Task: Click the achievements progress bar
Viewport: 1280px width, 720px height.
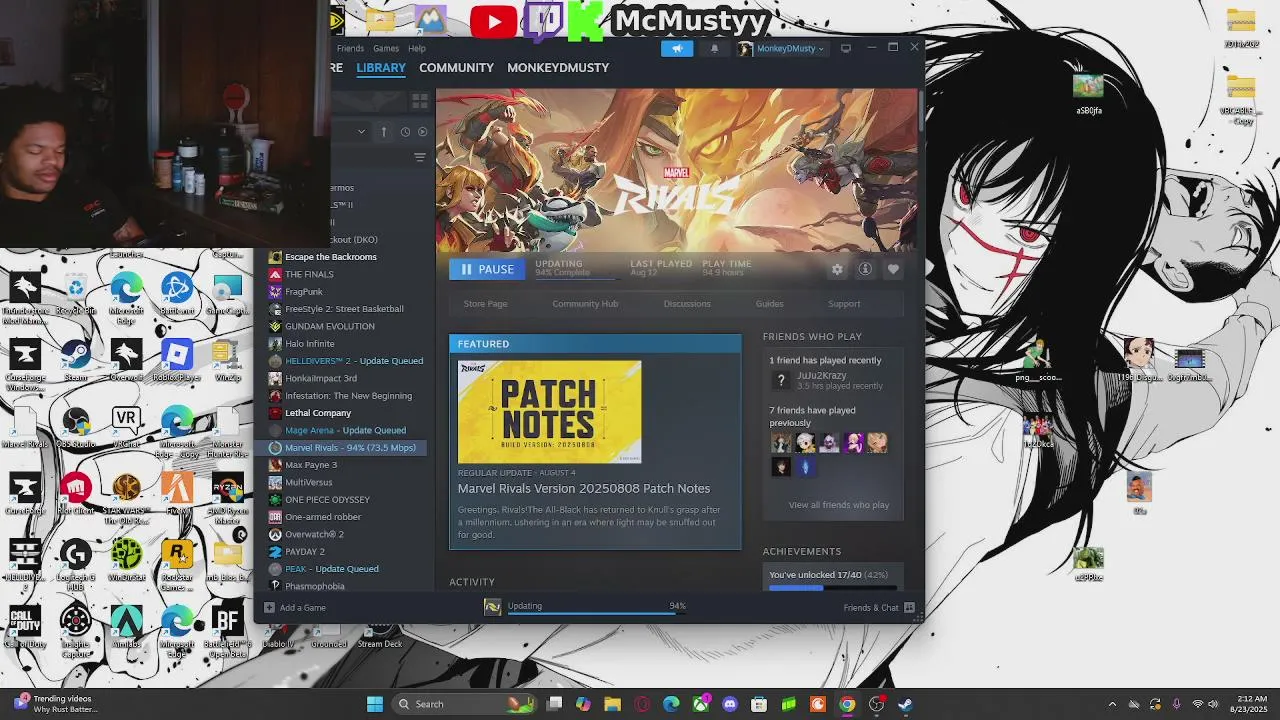Action: pyautogui.click(x=832, y=587)
